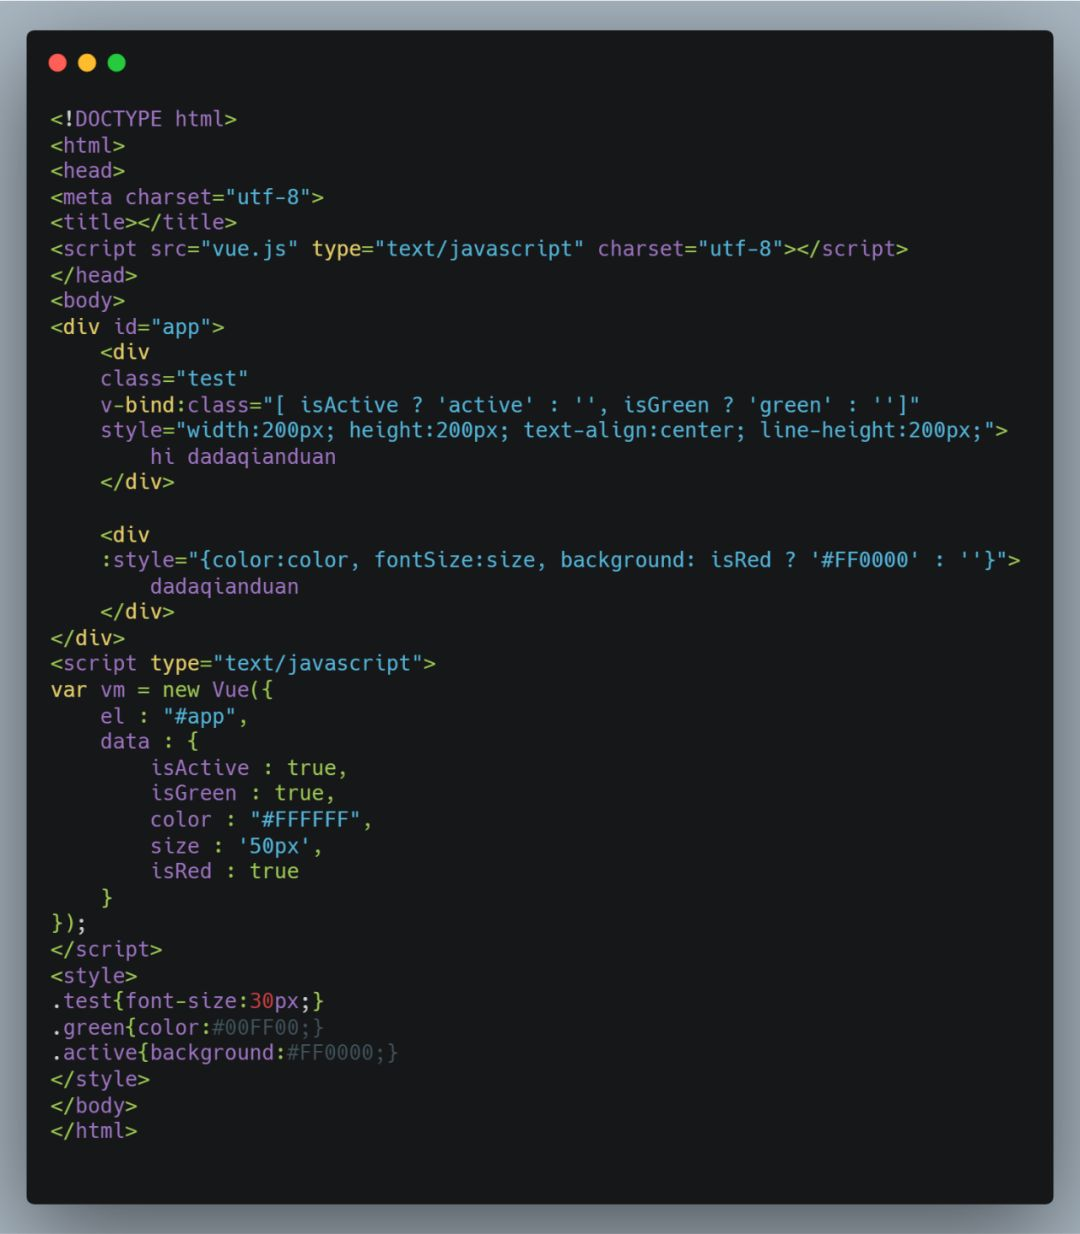Click the '});' closing line

(69, 923)
